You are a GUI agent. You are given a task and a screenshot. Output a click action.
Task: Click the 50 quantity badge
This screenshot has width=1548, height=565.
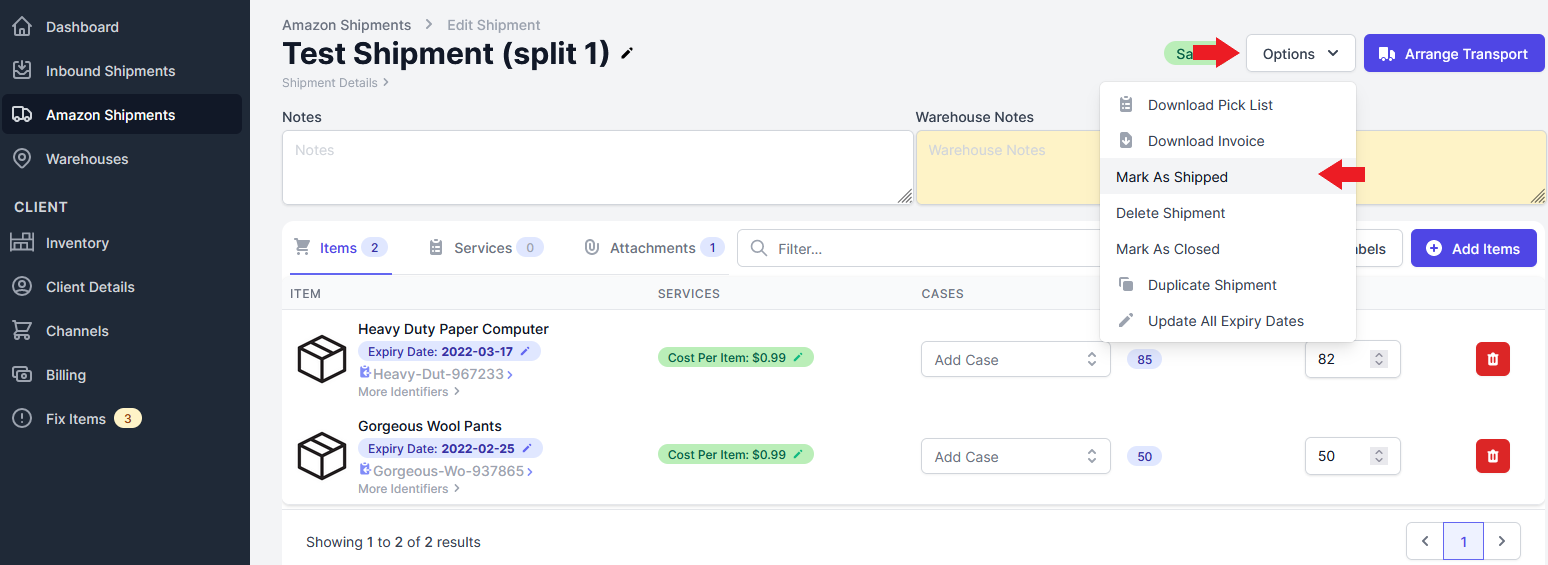(1144, 456)
